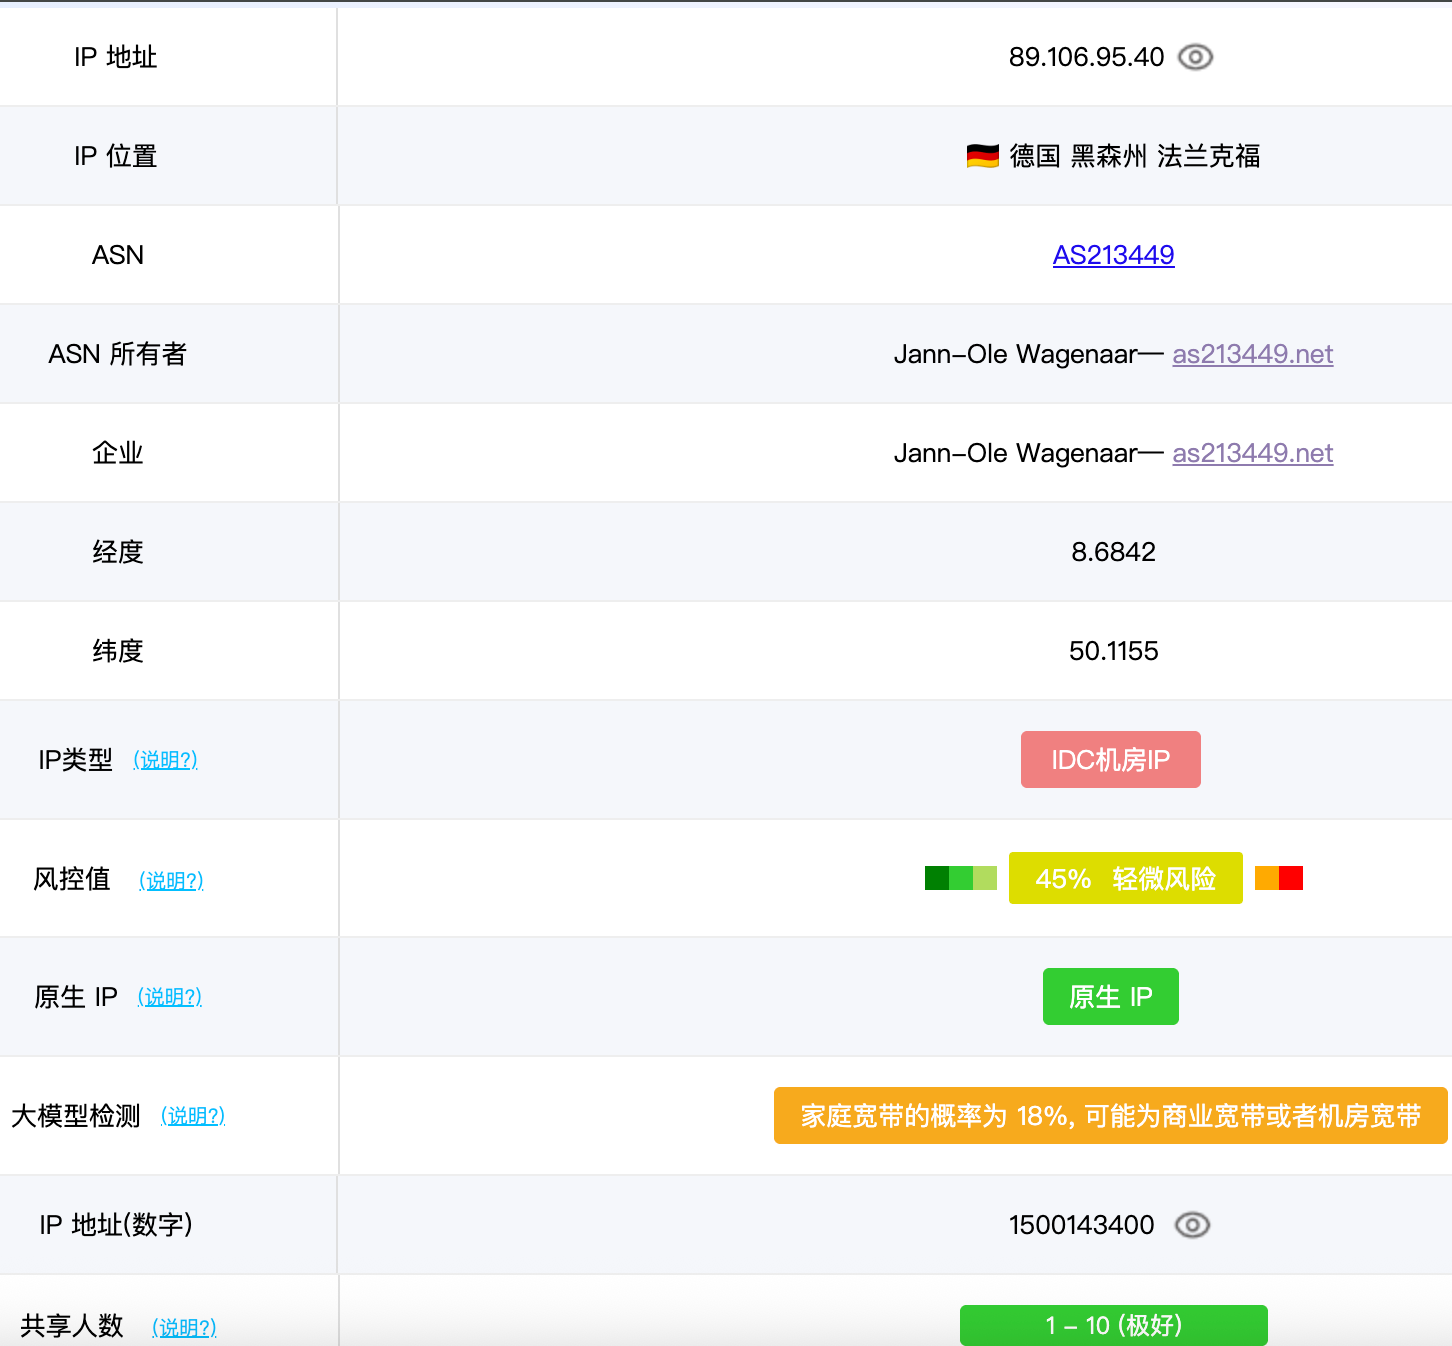This screenshot has width=1452, height=1346.
Task: Open as213449.net link in 企业 row
Action: pyautogui.click(x=1252, y=453)
